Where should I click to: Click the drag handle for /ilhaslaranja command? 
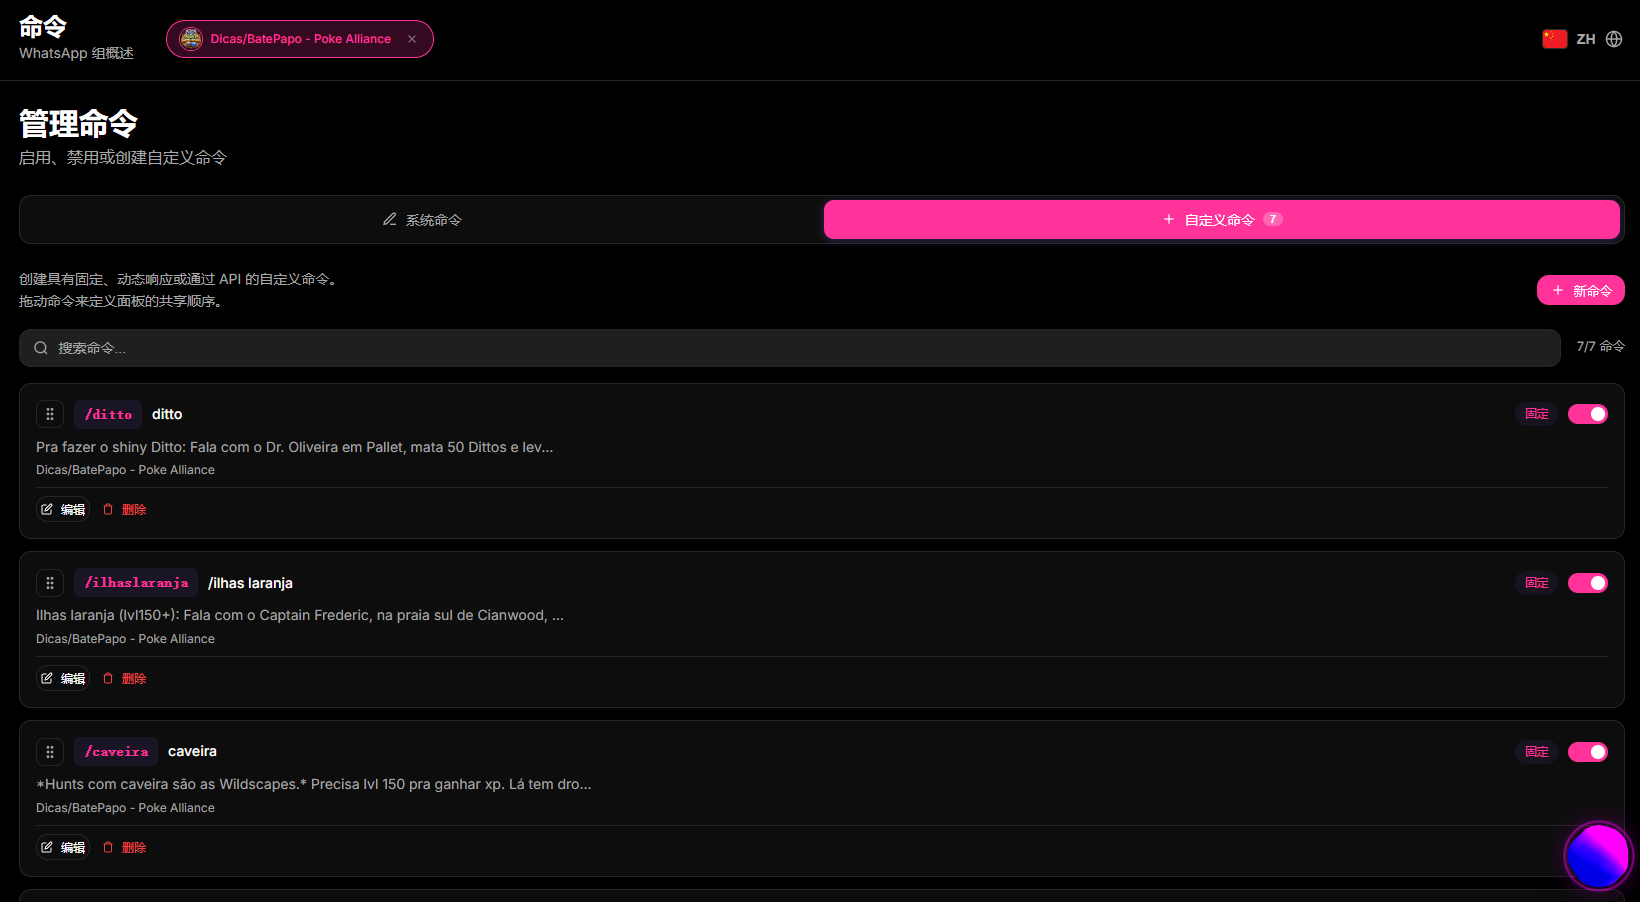pyautogui.click(x=50, y=583)
